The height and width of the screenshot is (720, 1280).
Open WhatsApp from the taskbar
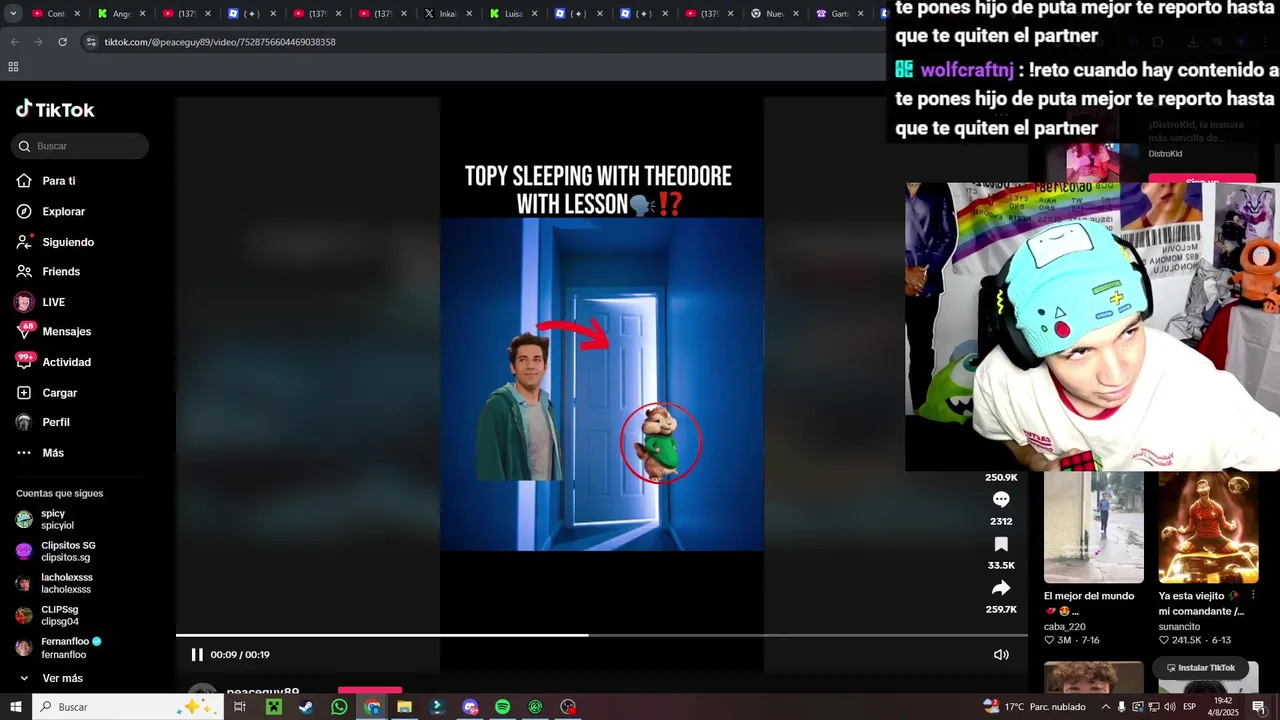tap(339, 707)
